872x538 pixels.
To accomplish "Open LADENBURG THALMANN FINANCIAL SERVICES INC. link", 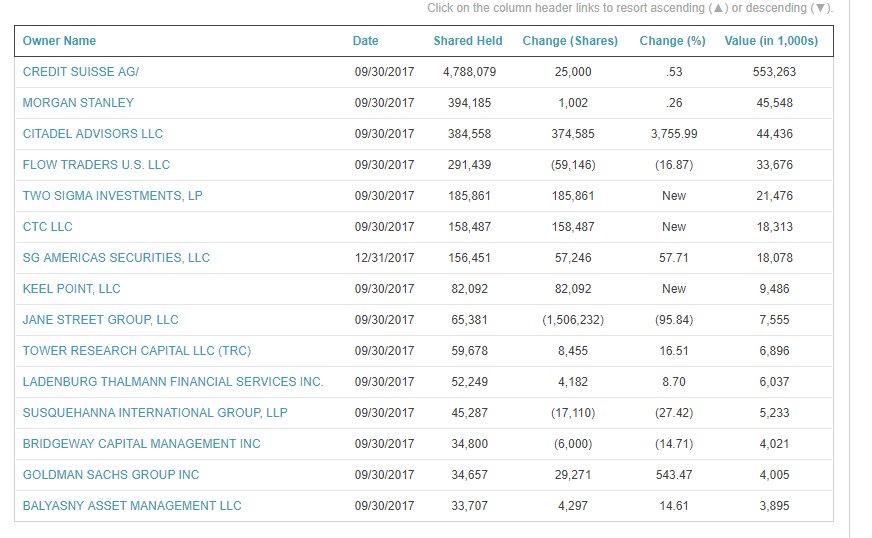I will [x=173, y=382].
